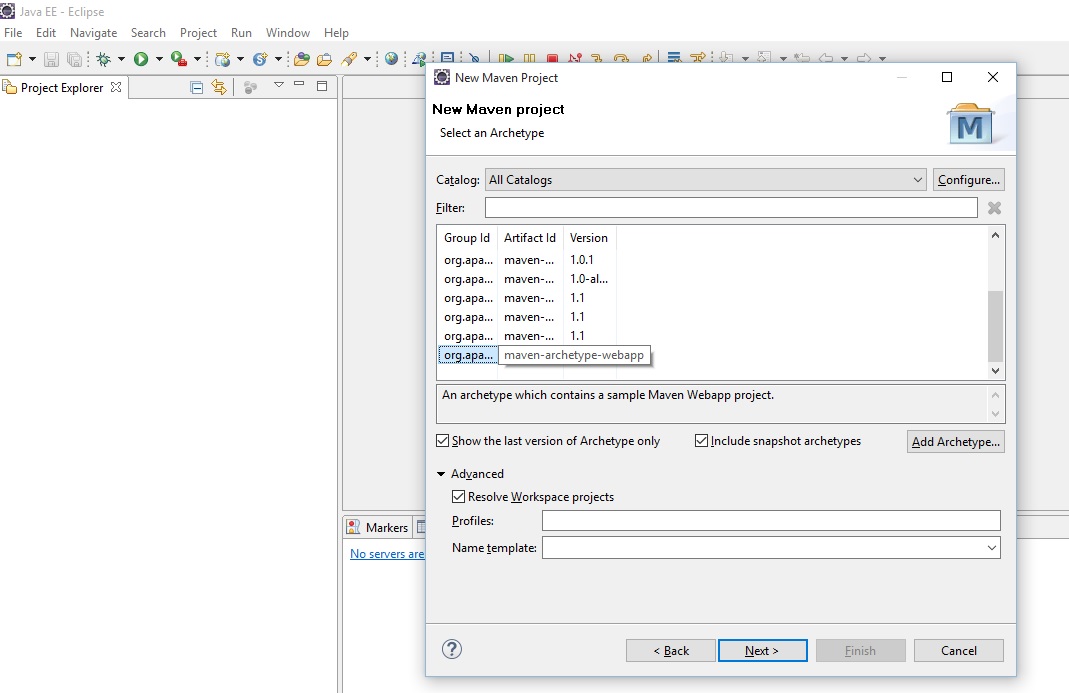Click the 'No servers are' link
This screenshot has width=1069, height=693.
[387, 554]
